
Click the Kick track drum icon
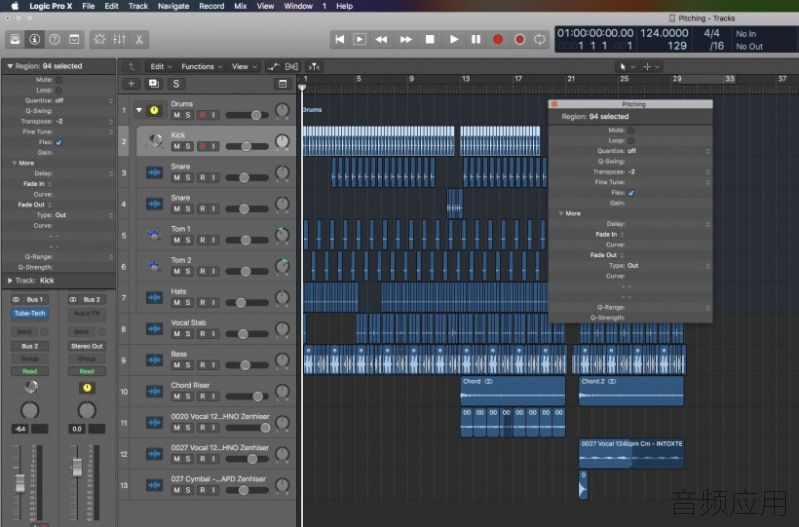155,140
